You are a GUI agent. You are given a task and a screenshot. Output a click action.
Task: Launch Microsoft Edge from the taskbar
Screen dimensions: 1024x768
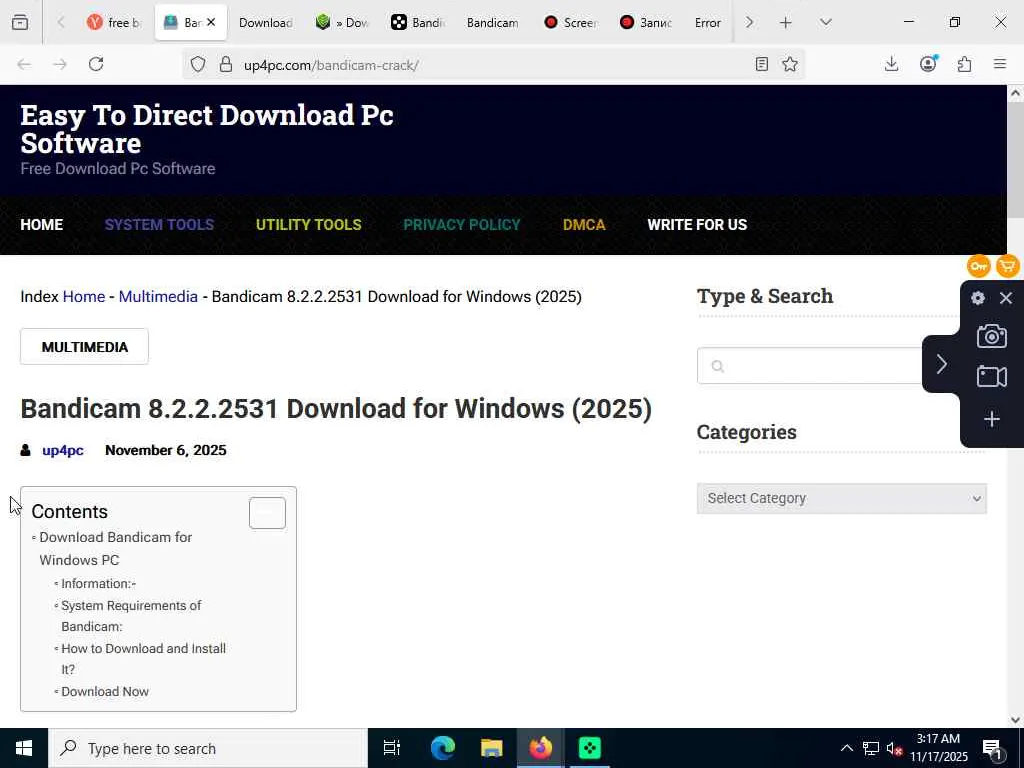click(x=442, y=748)
